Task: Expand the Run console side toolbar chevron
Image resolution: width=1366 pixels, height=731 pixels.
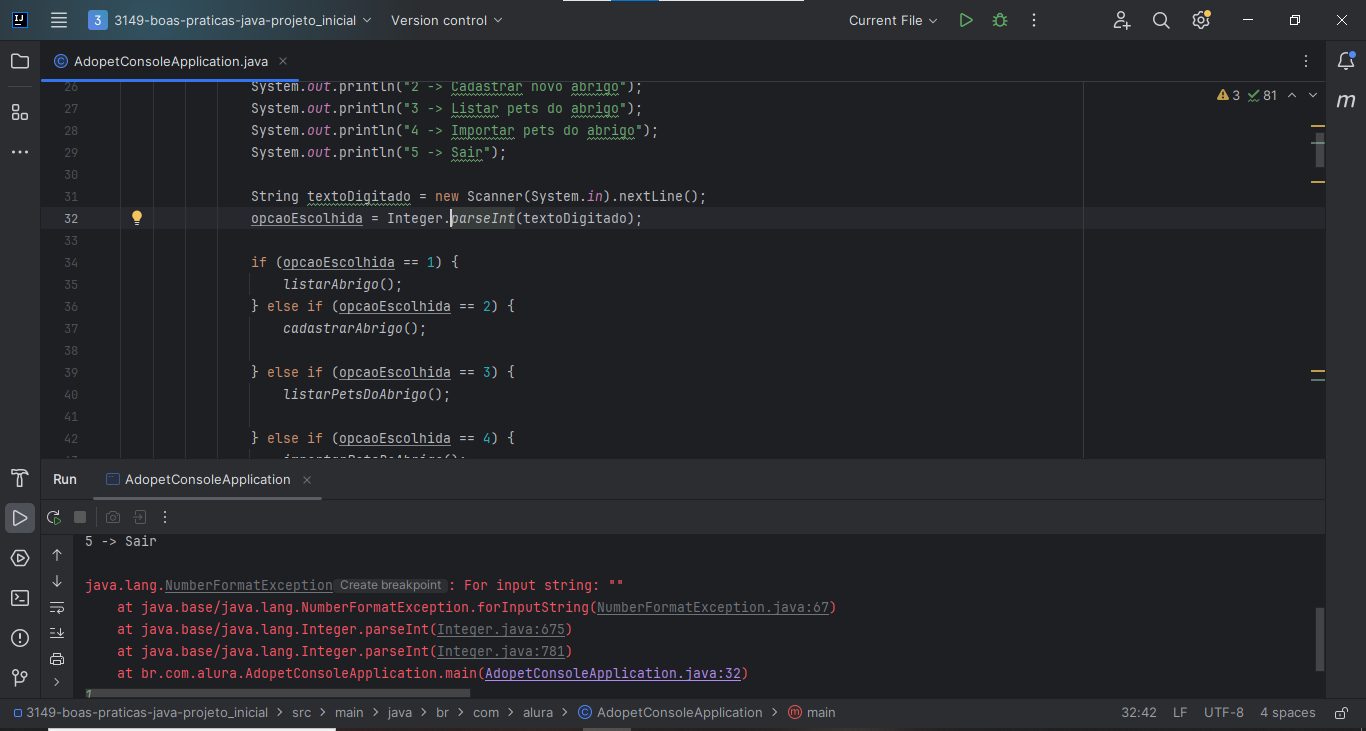Action: point(57,682)
